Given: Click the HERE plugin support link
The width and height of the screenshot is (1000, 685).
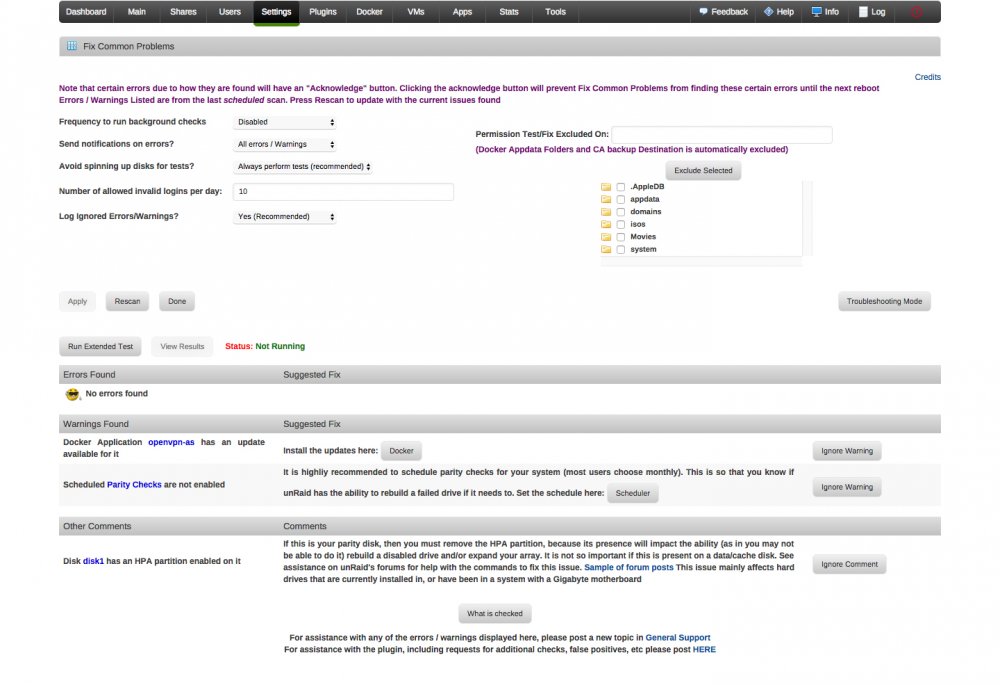Looking at the screenshot, I should (x=704, y=650).
